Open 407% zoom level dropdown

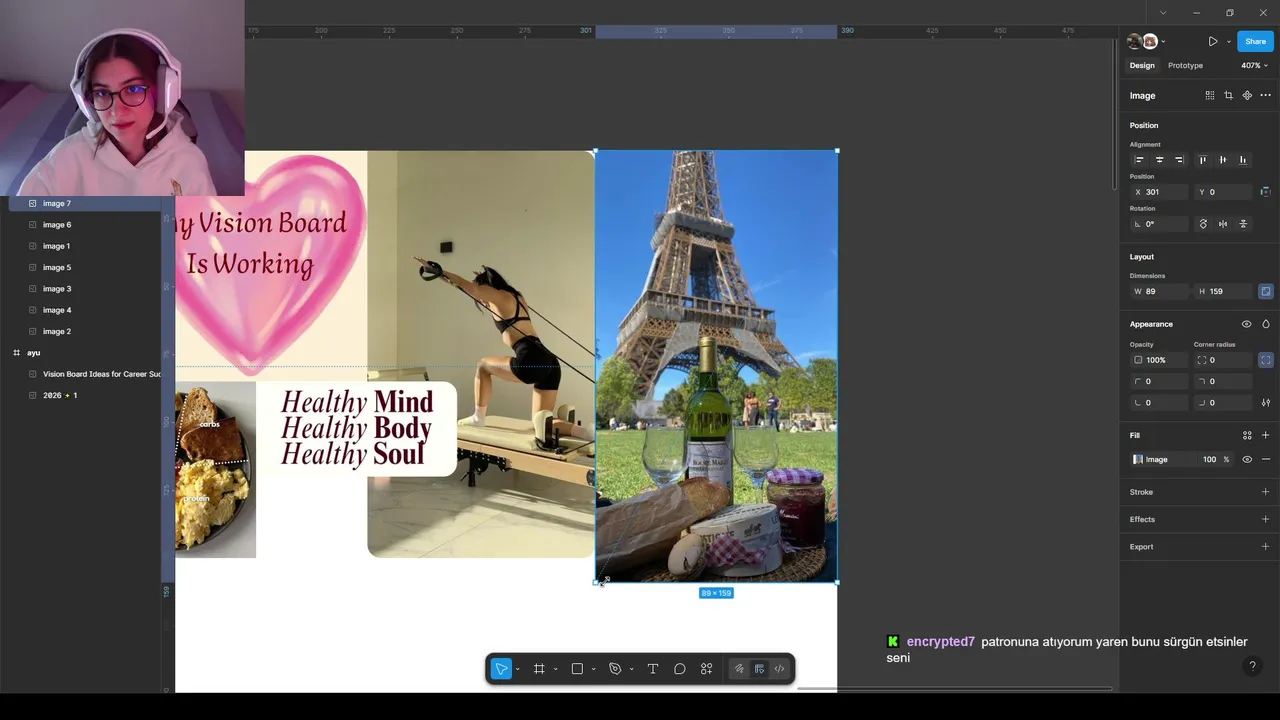pyautogui.click(x=1254, y=66)
